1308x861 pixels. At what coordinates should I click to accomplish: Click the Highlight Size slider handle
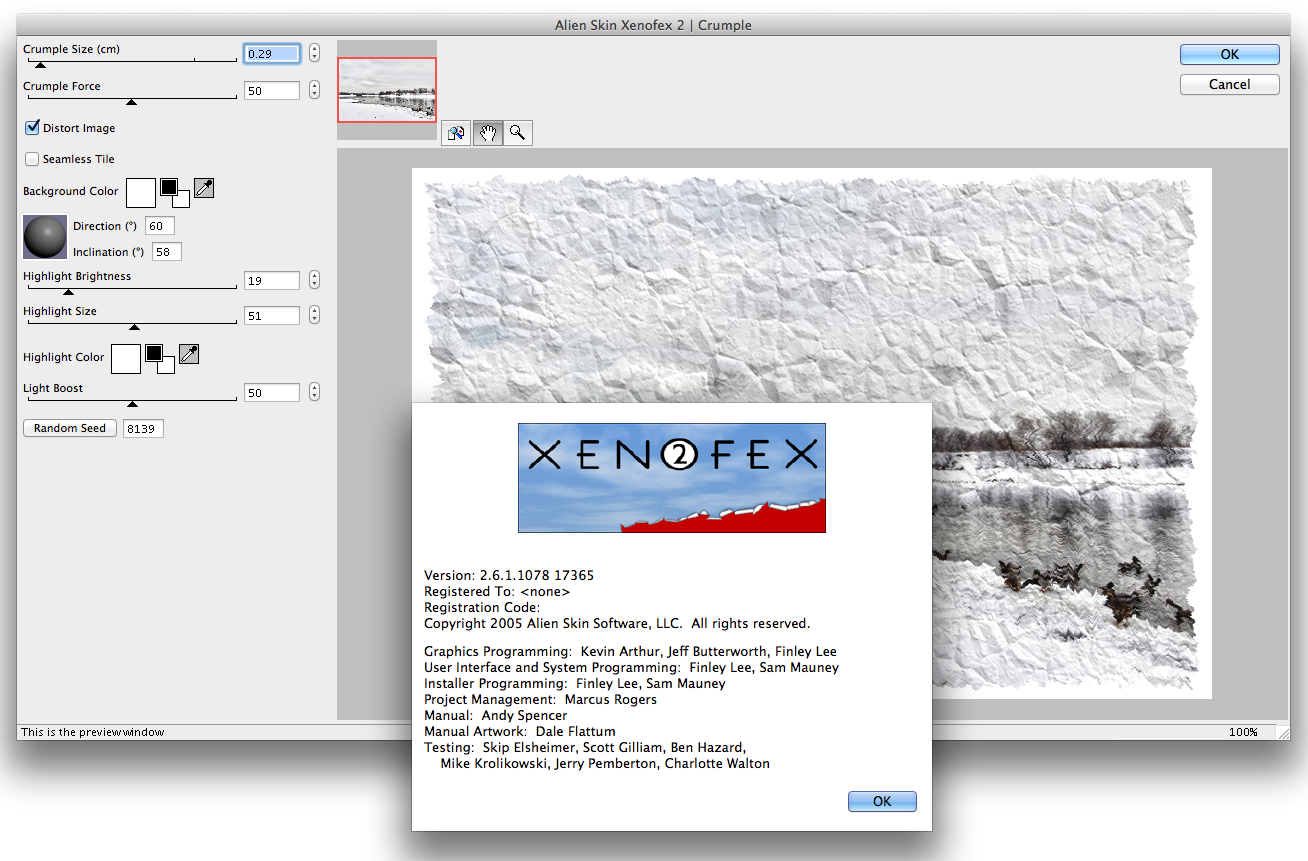[x=134, y=326]
